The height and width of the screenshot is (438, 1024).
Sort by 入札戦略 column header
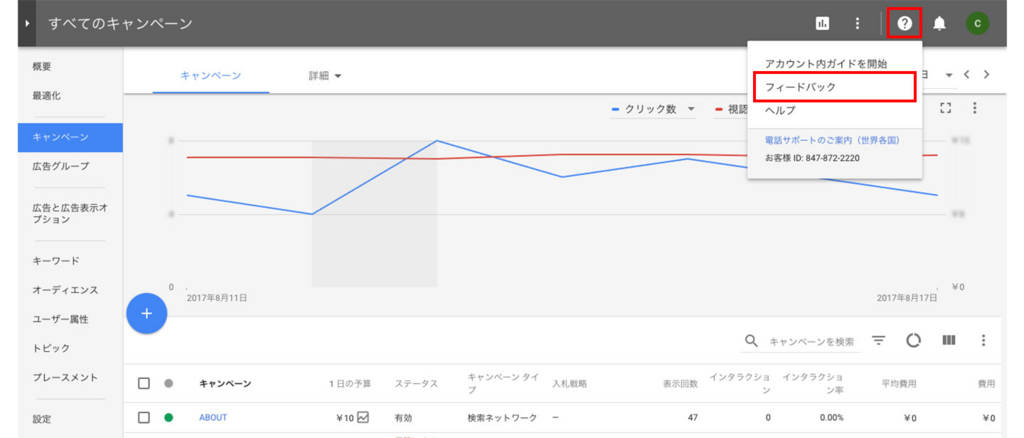click(569, 384)
